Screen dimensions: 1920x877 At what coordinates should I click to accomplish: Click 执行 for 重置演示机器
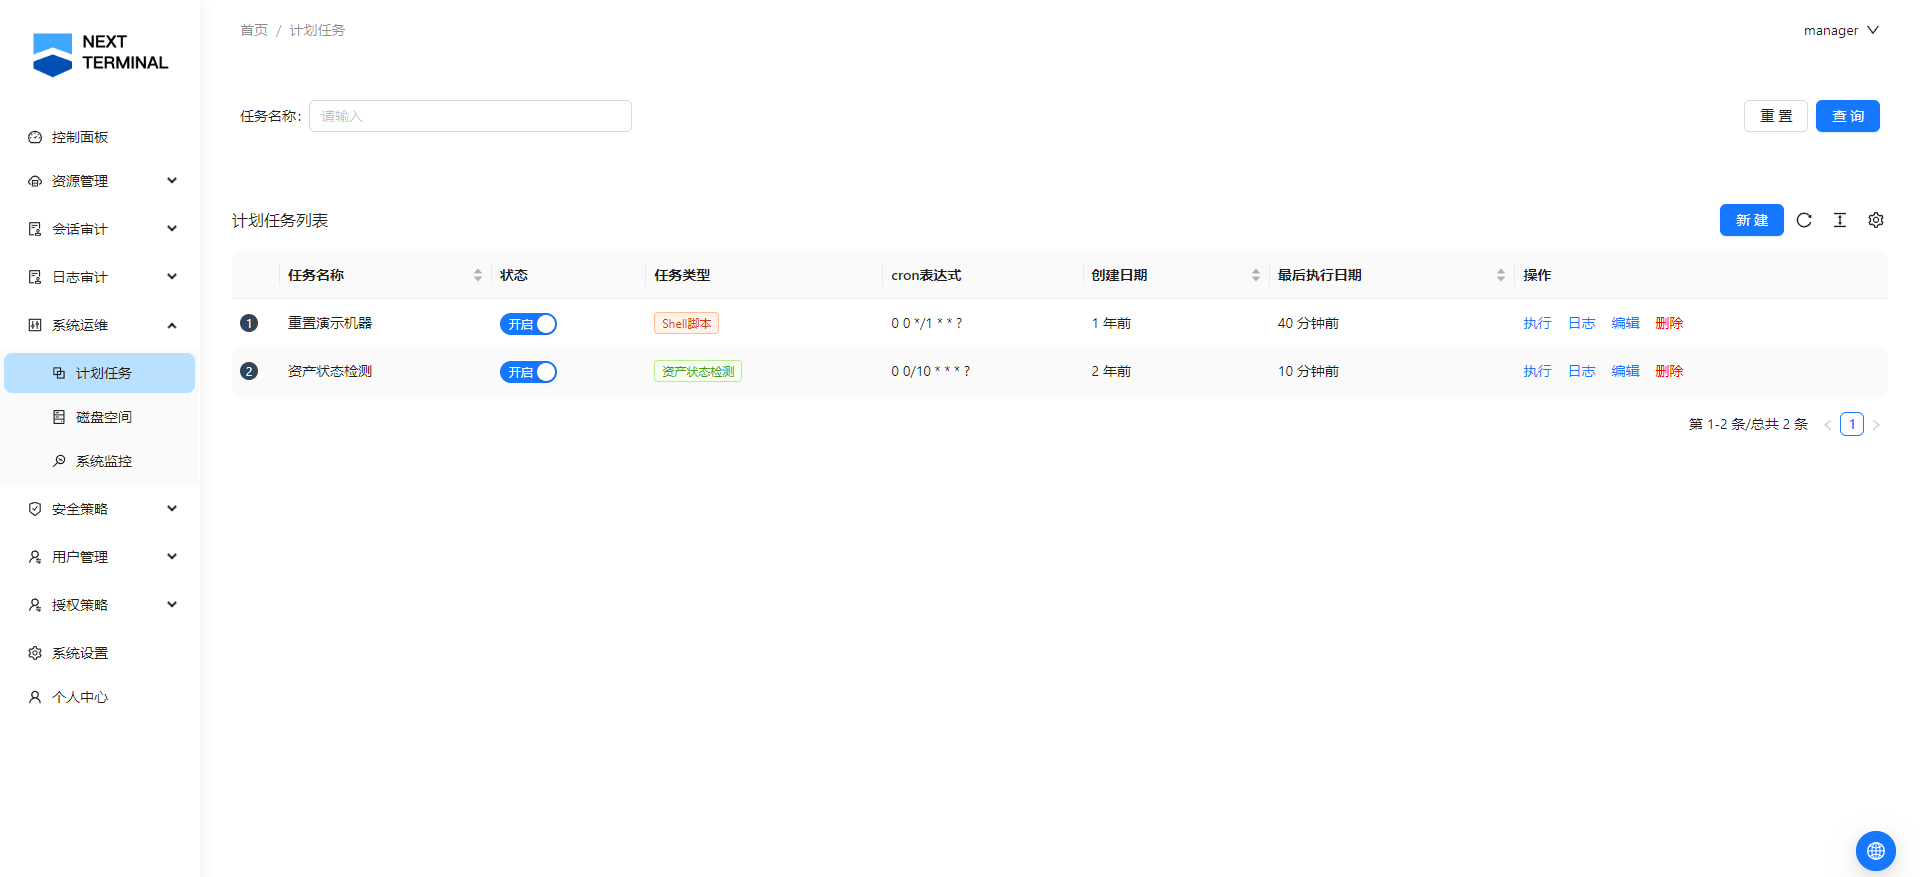(x=1537, y=323)
